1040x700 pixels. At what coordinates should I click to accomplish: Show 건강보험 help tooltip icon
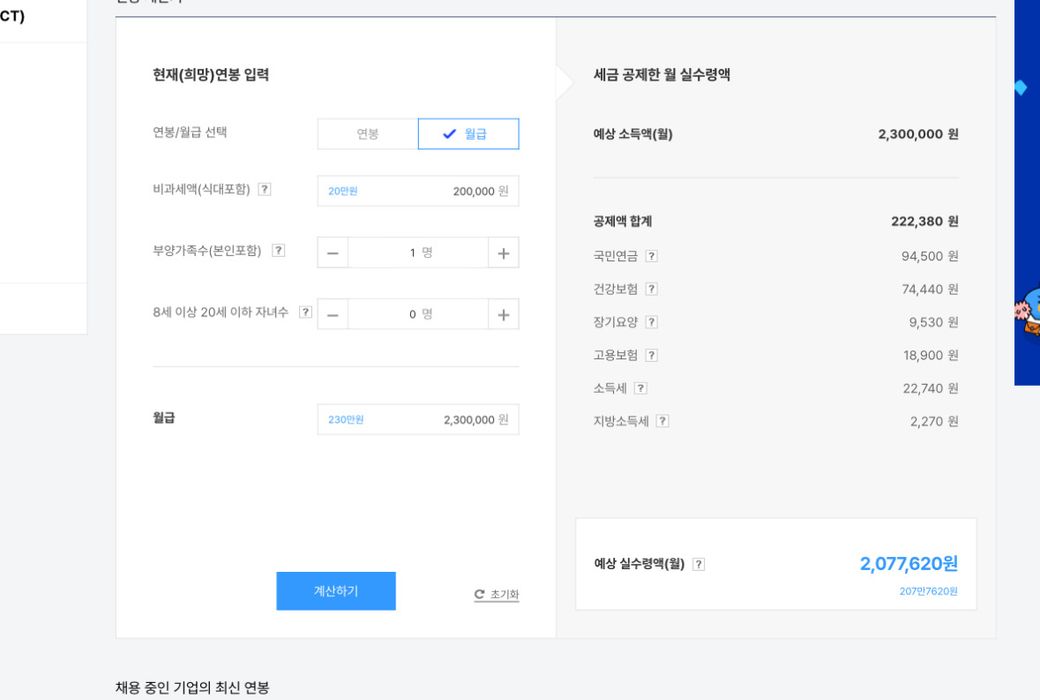651,289
